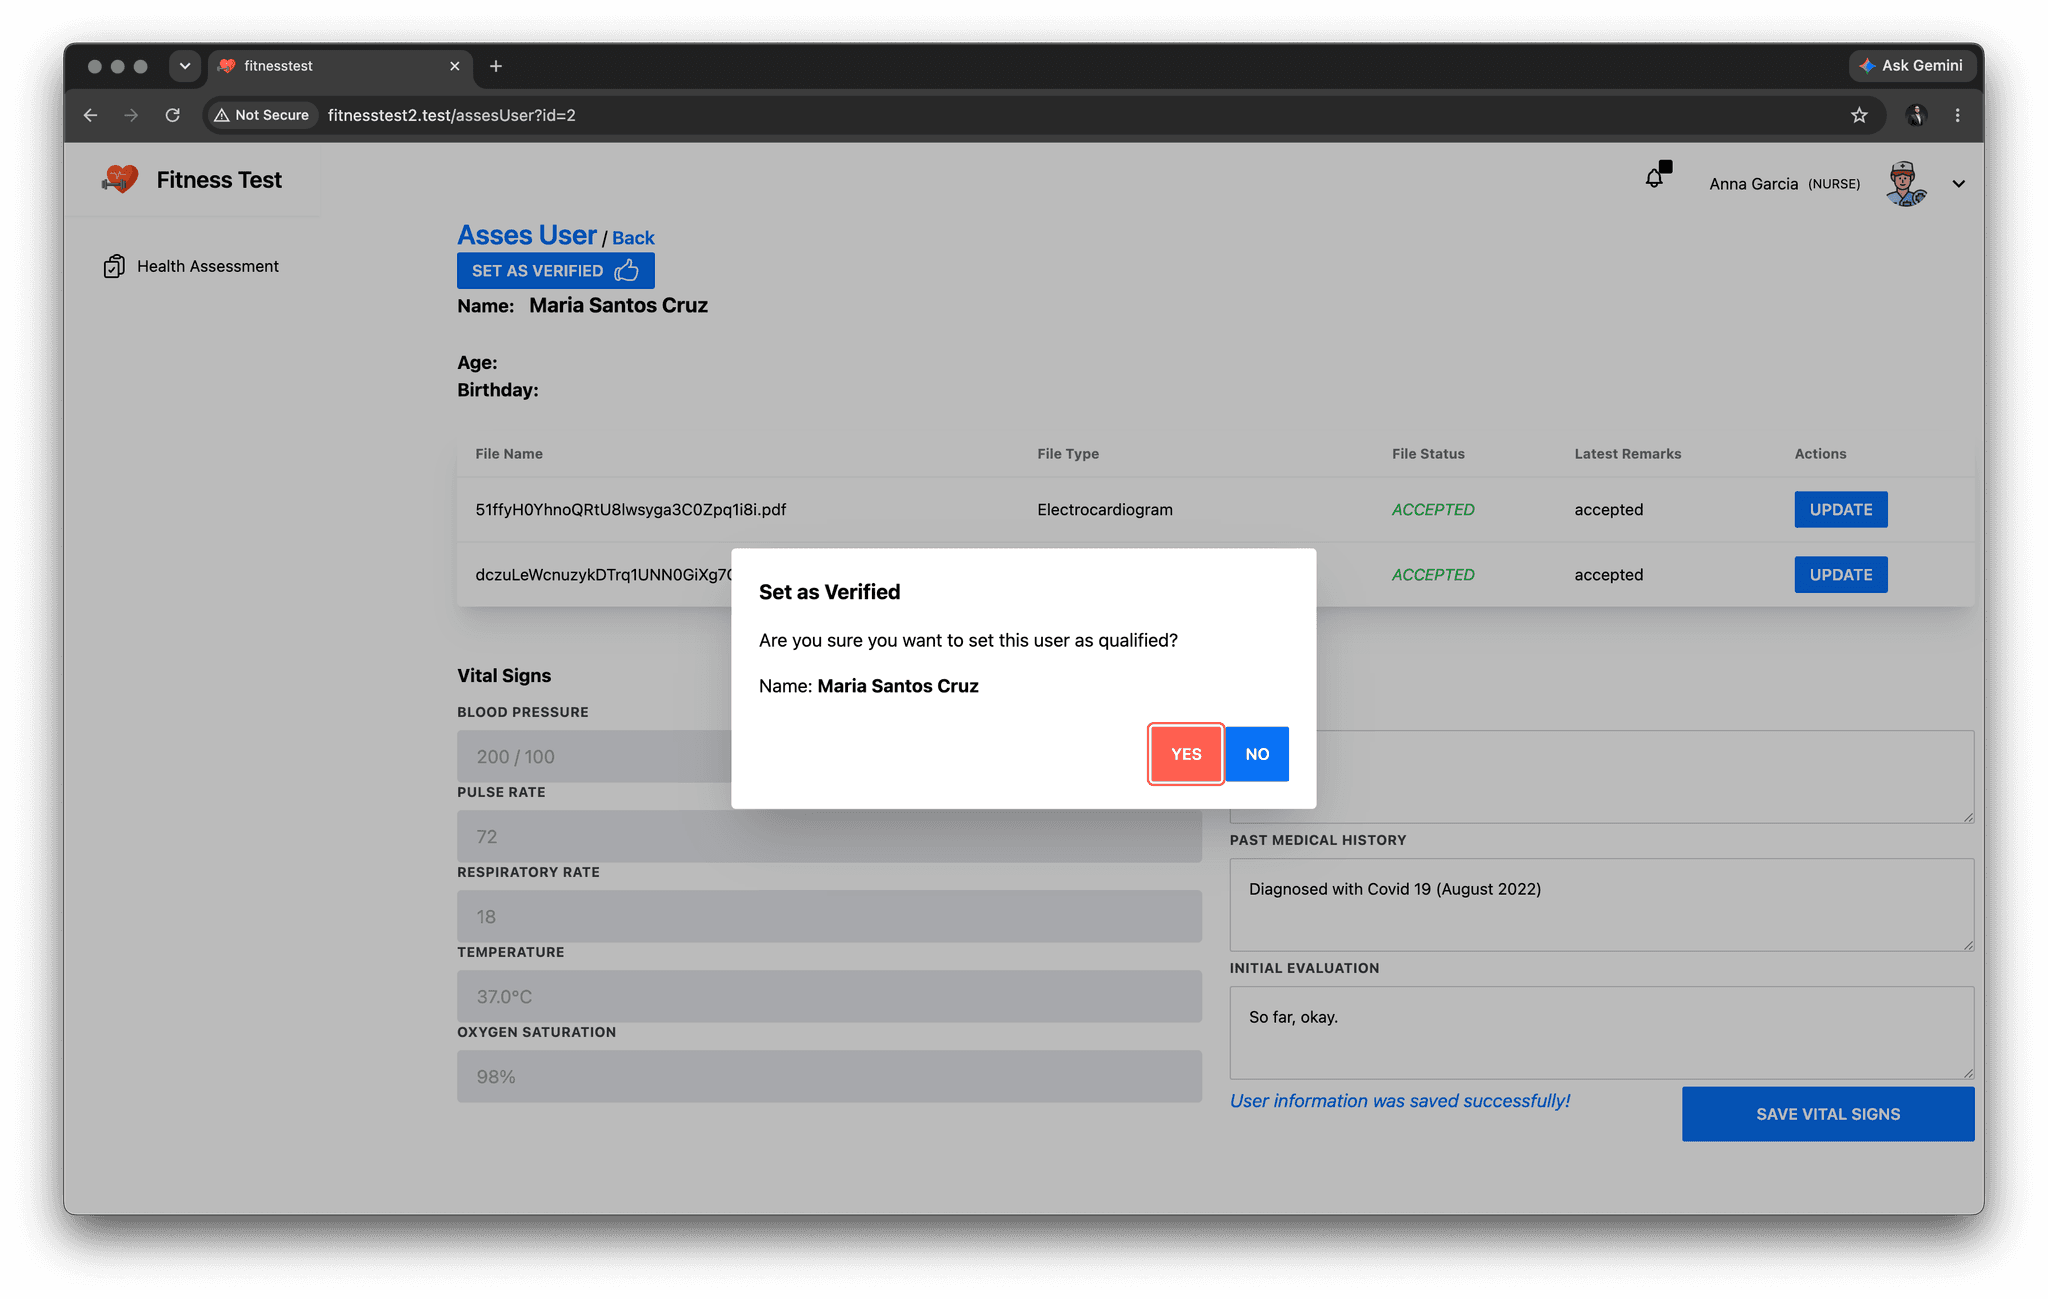Click the SAVE VITAL SIGNS button

pos(1828,1114)
